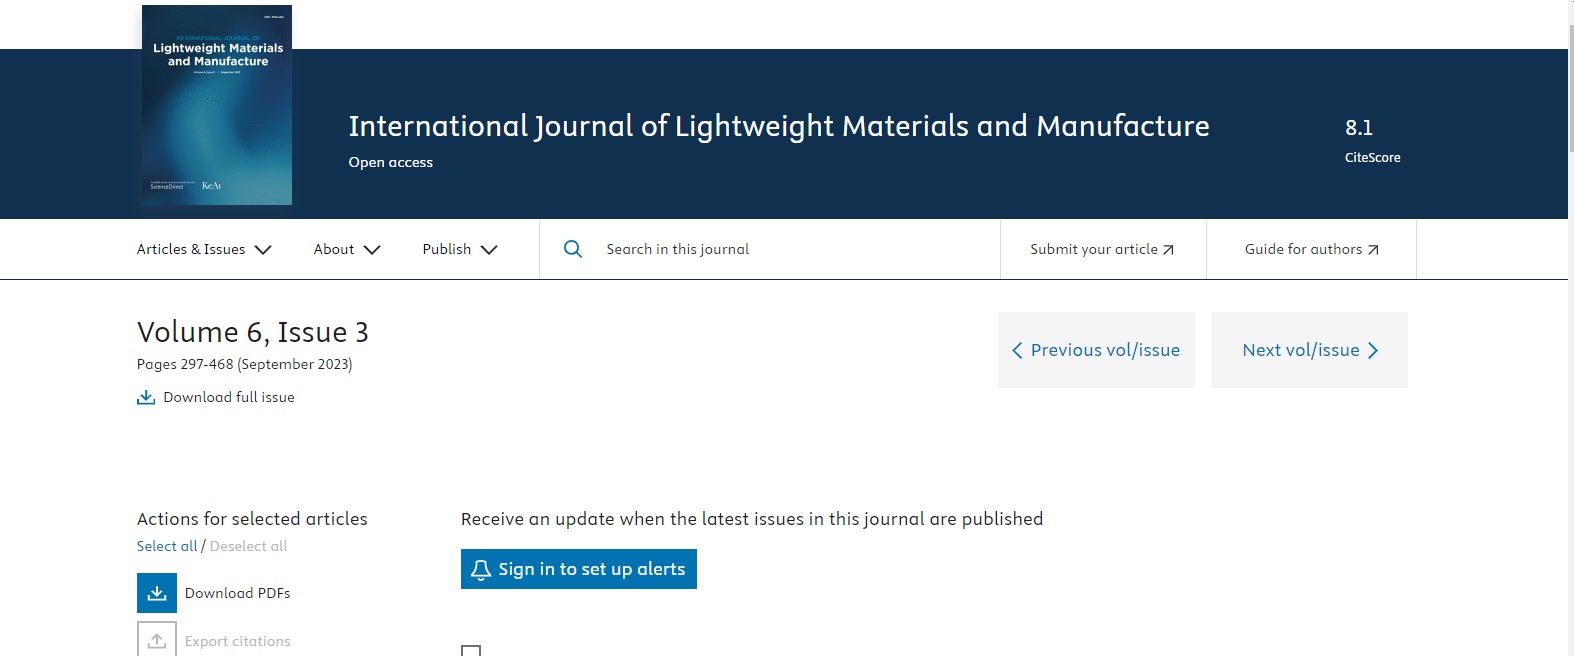Click the Download PDFs icon button

click(x=157, y=593)
